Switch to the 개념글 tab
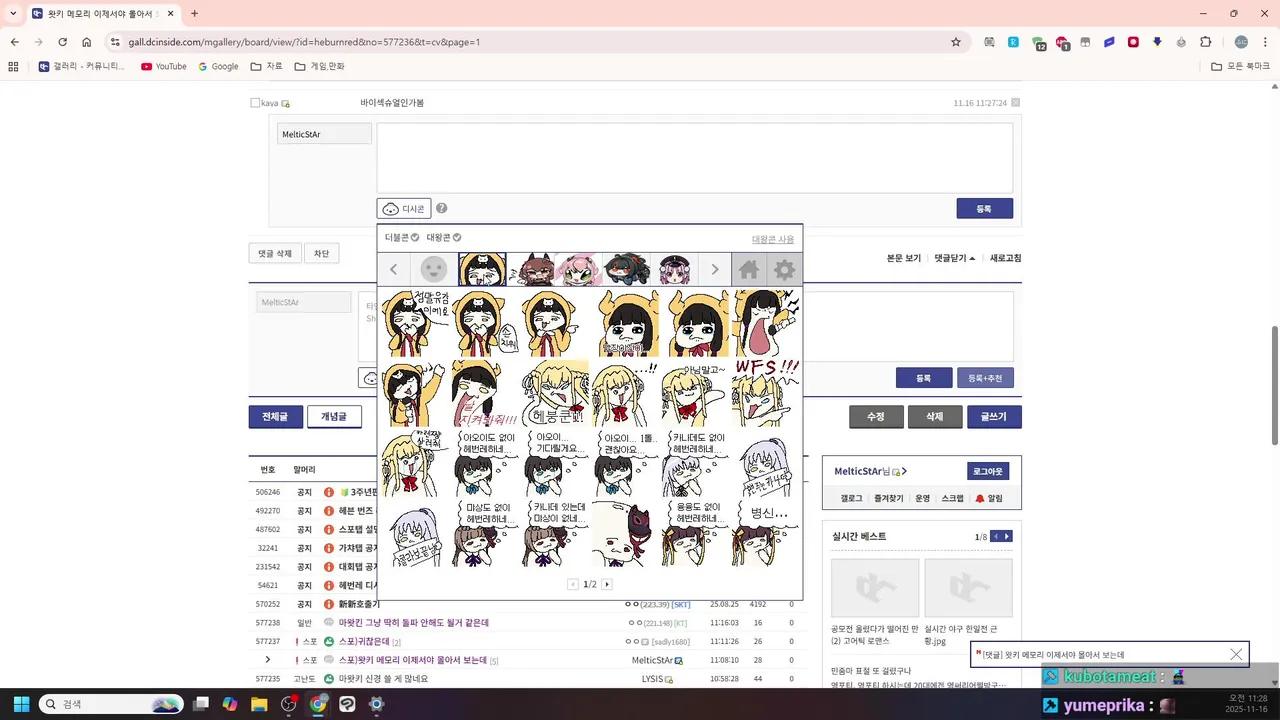This screenshot has width=1280, height=720. click(334, 416)
